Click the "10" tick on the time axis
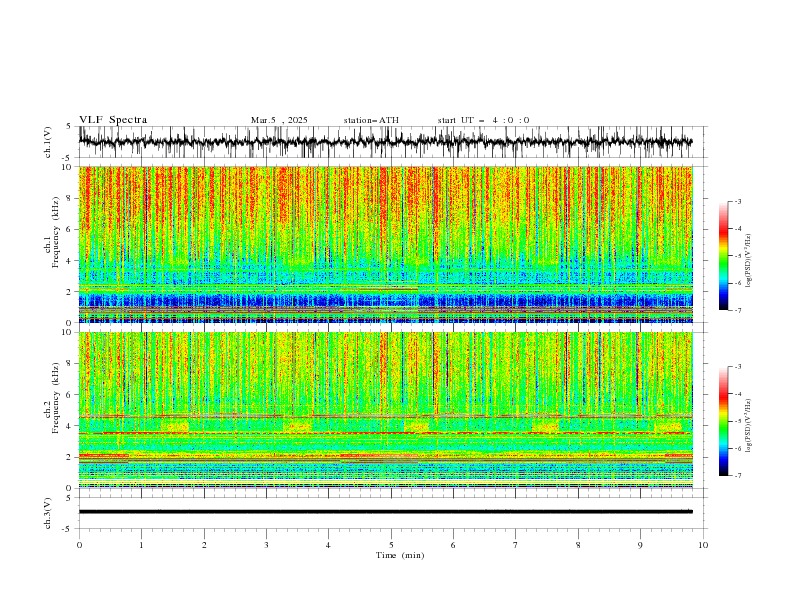Image resolution: width=792 pixels, height=612 pixels. 703,545
